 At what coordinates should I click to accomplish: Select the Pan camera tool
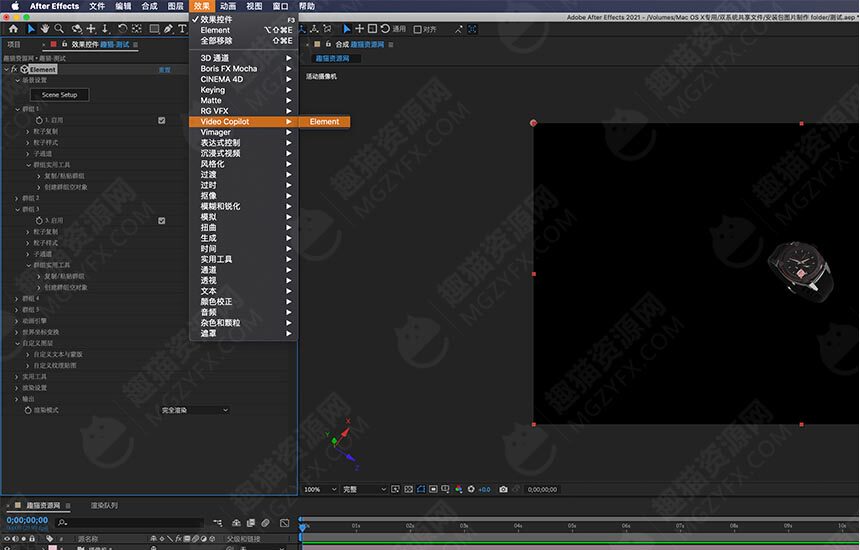pos(91,29)
